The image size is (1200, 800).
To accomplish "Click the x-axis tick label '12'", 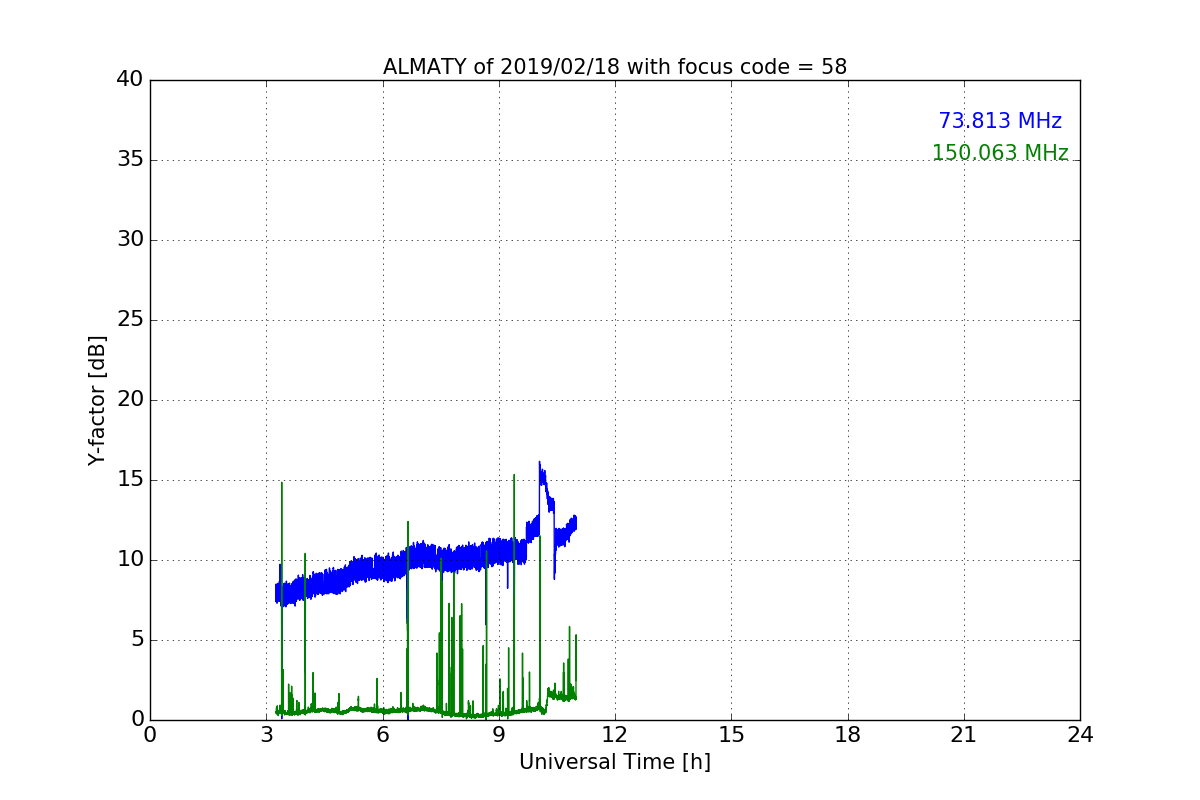I will click(615, 735).
